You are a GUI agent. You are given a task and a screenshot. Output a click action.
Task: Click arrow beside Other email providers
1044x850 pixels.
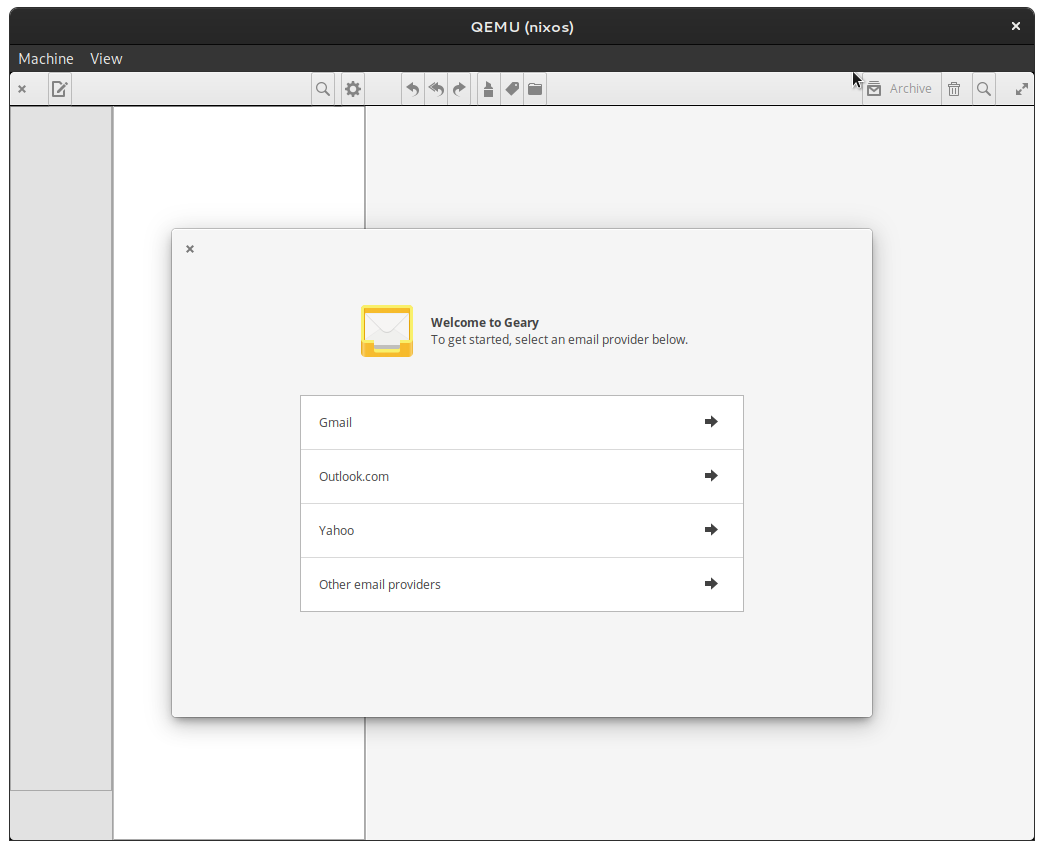[x=711, y=583]
